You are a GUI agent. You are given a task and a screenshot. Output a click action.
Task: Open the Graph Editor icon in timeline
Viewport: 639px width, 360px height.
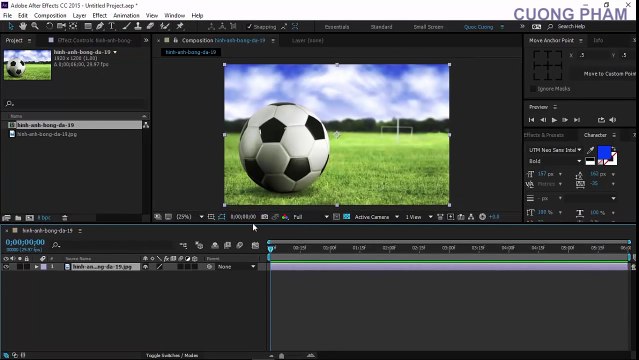pos(256,245)
